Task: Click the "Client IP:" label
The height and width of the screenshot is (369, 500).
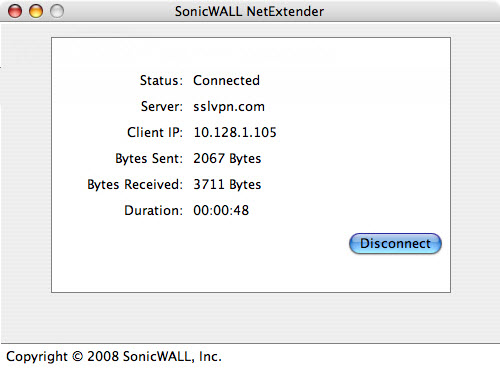Action: point(155,132)
